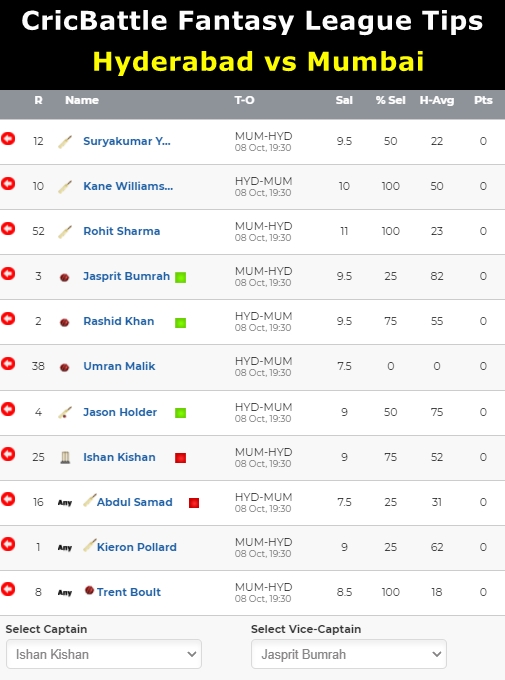This screenshot has width=505, height=680.
Task: Click all-rounder icon beside Jason Holder
Action: tap(65, 412)
